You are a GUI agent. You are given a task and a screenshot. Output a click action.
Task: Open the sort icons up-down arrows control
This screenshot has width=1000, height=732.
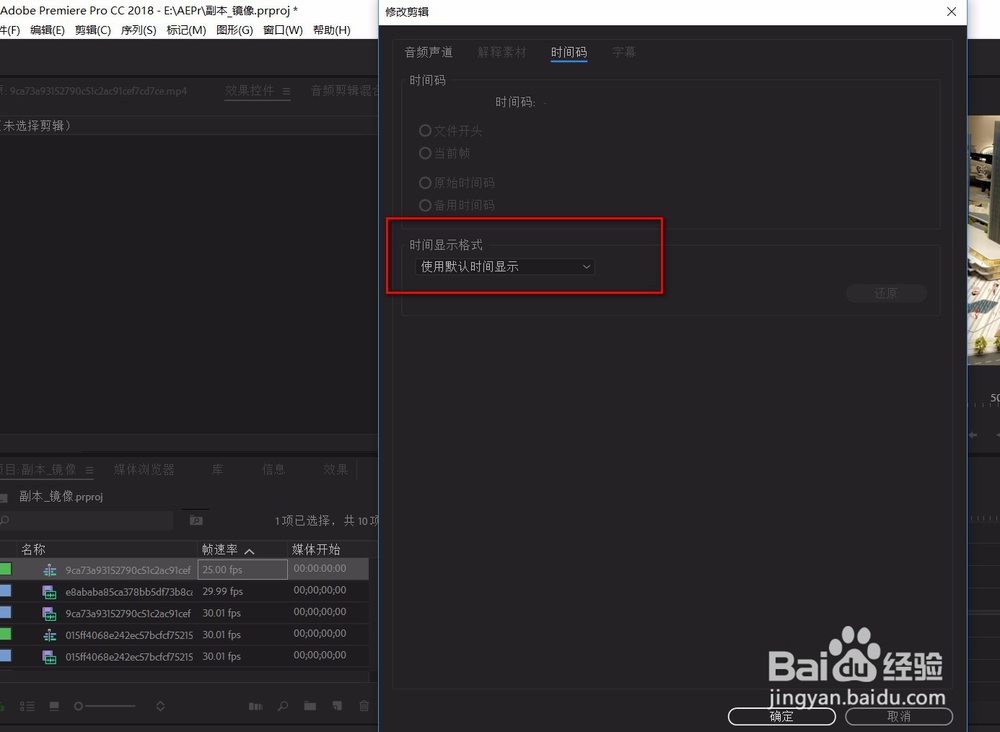(x=160, y=706)
